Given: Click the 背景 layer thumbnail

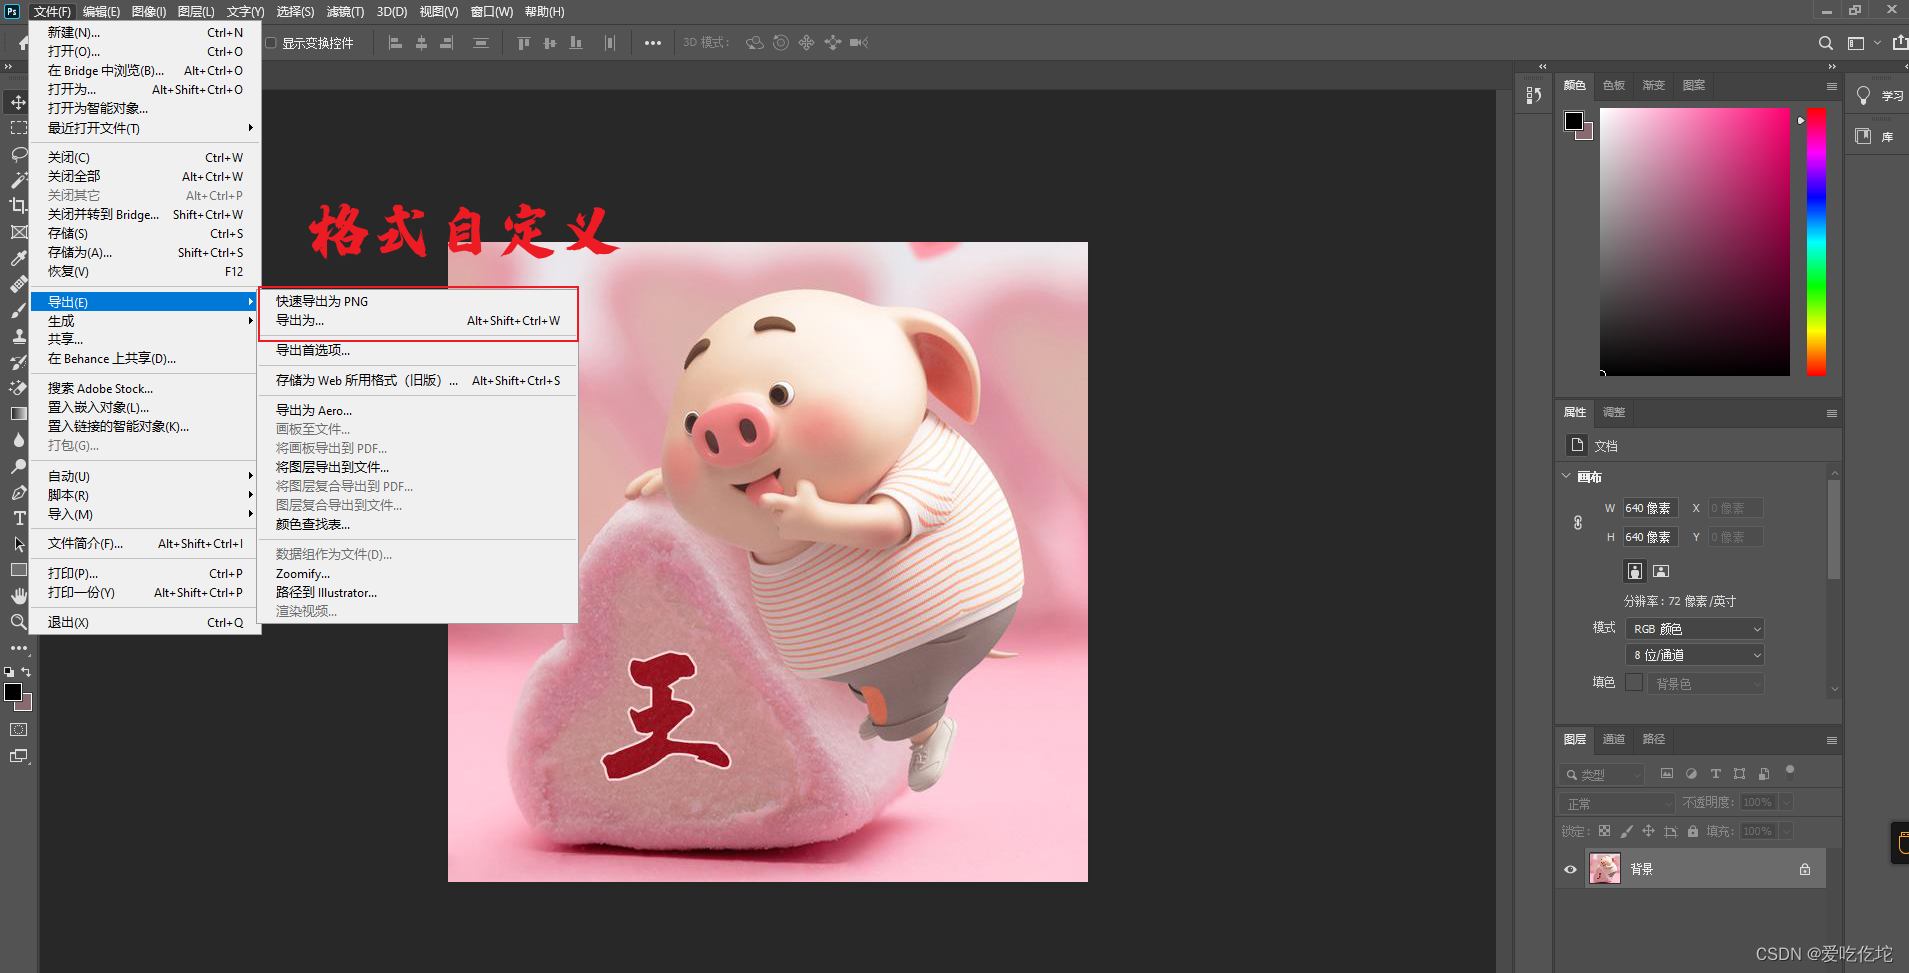Looking at the screenshot, I should pyautogui.click(x=1605, y=868).
